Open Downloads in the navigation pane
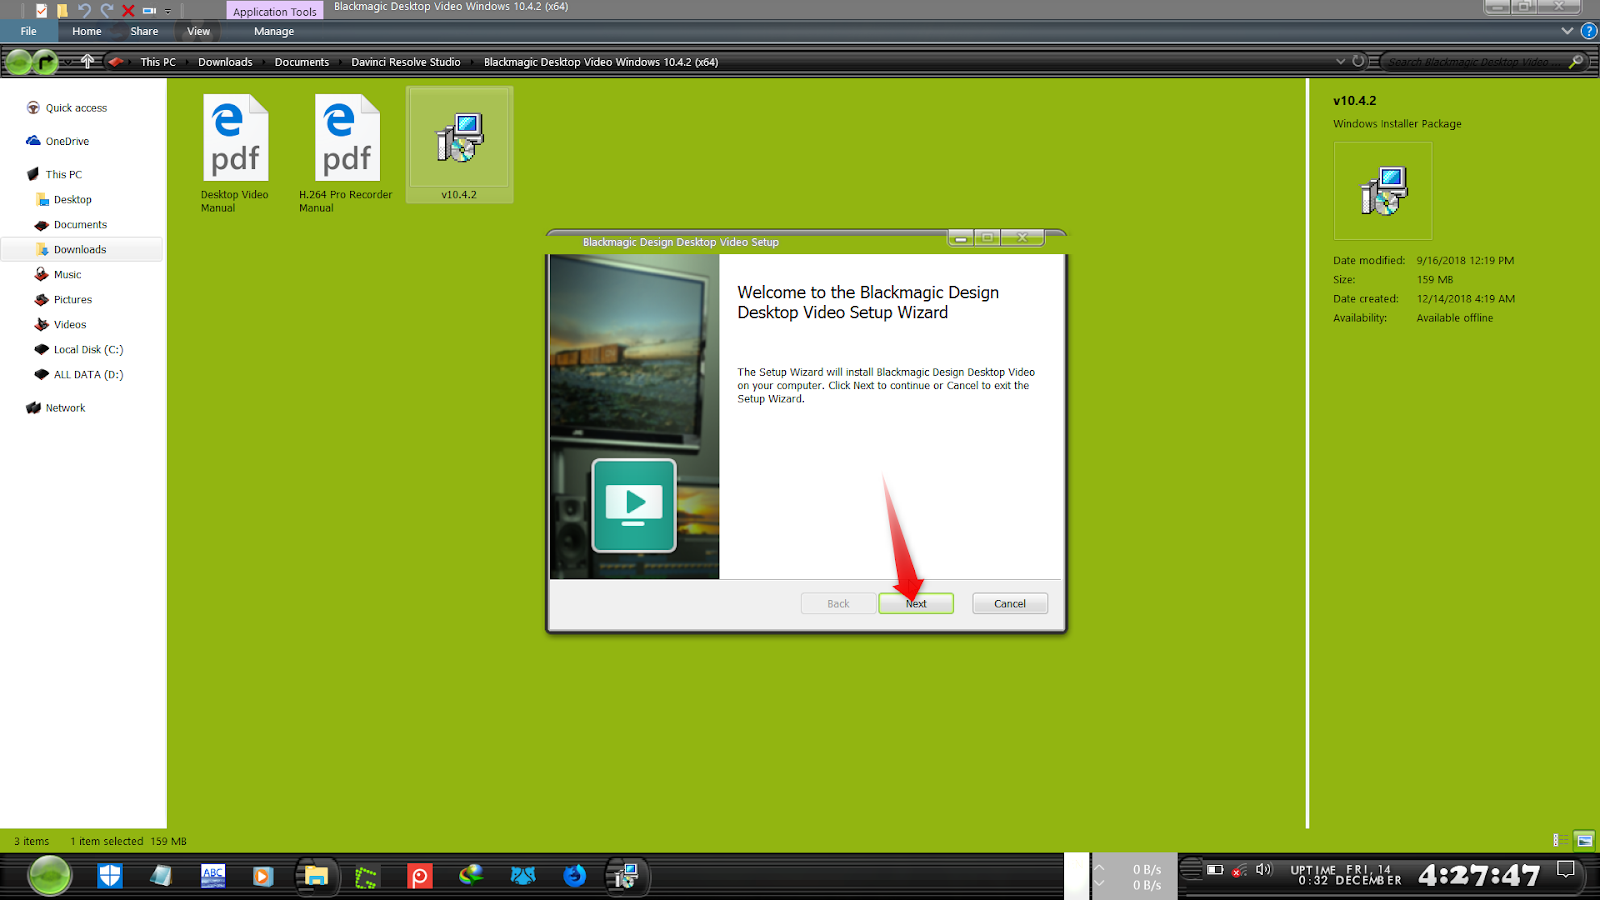 click(80, 249)
